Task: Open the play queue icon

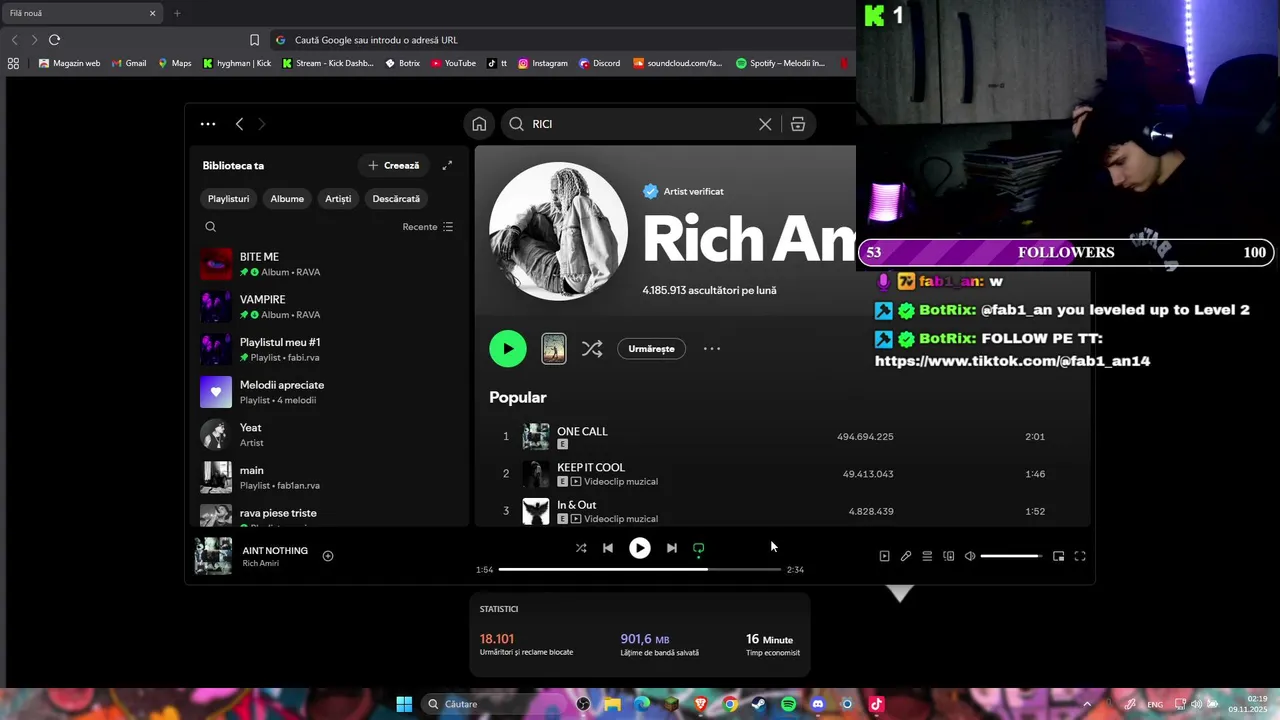Action: (x=927, y=556)
